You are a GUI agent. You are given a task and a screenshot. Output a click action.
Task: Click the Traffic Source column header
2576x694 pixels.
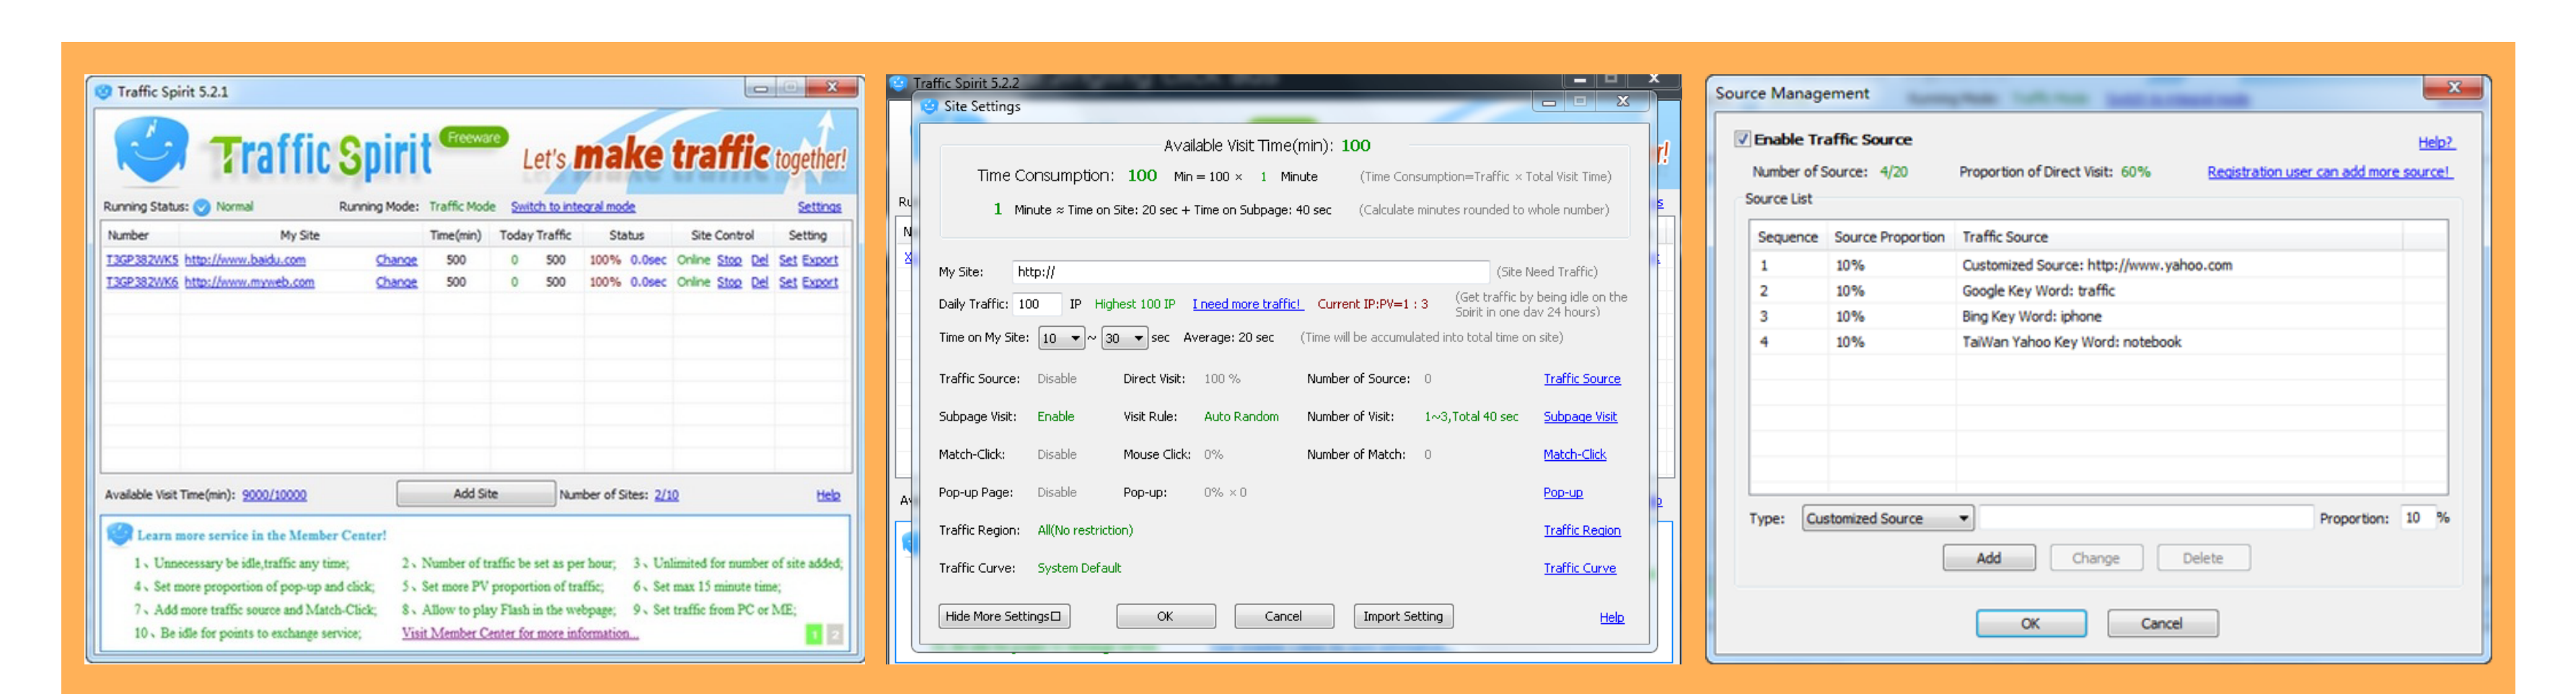tap(2178, 237)
